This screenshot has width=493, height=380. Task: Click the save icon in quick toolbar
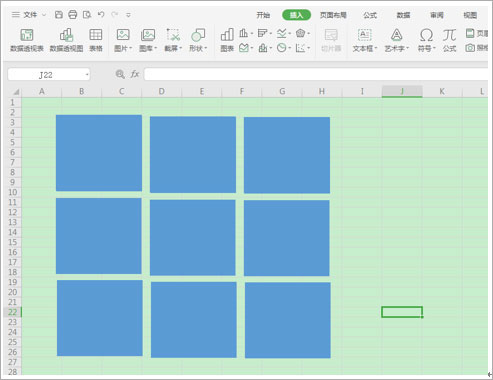point(59,15)
